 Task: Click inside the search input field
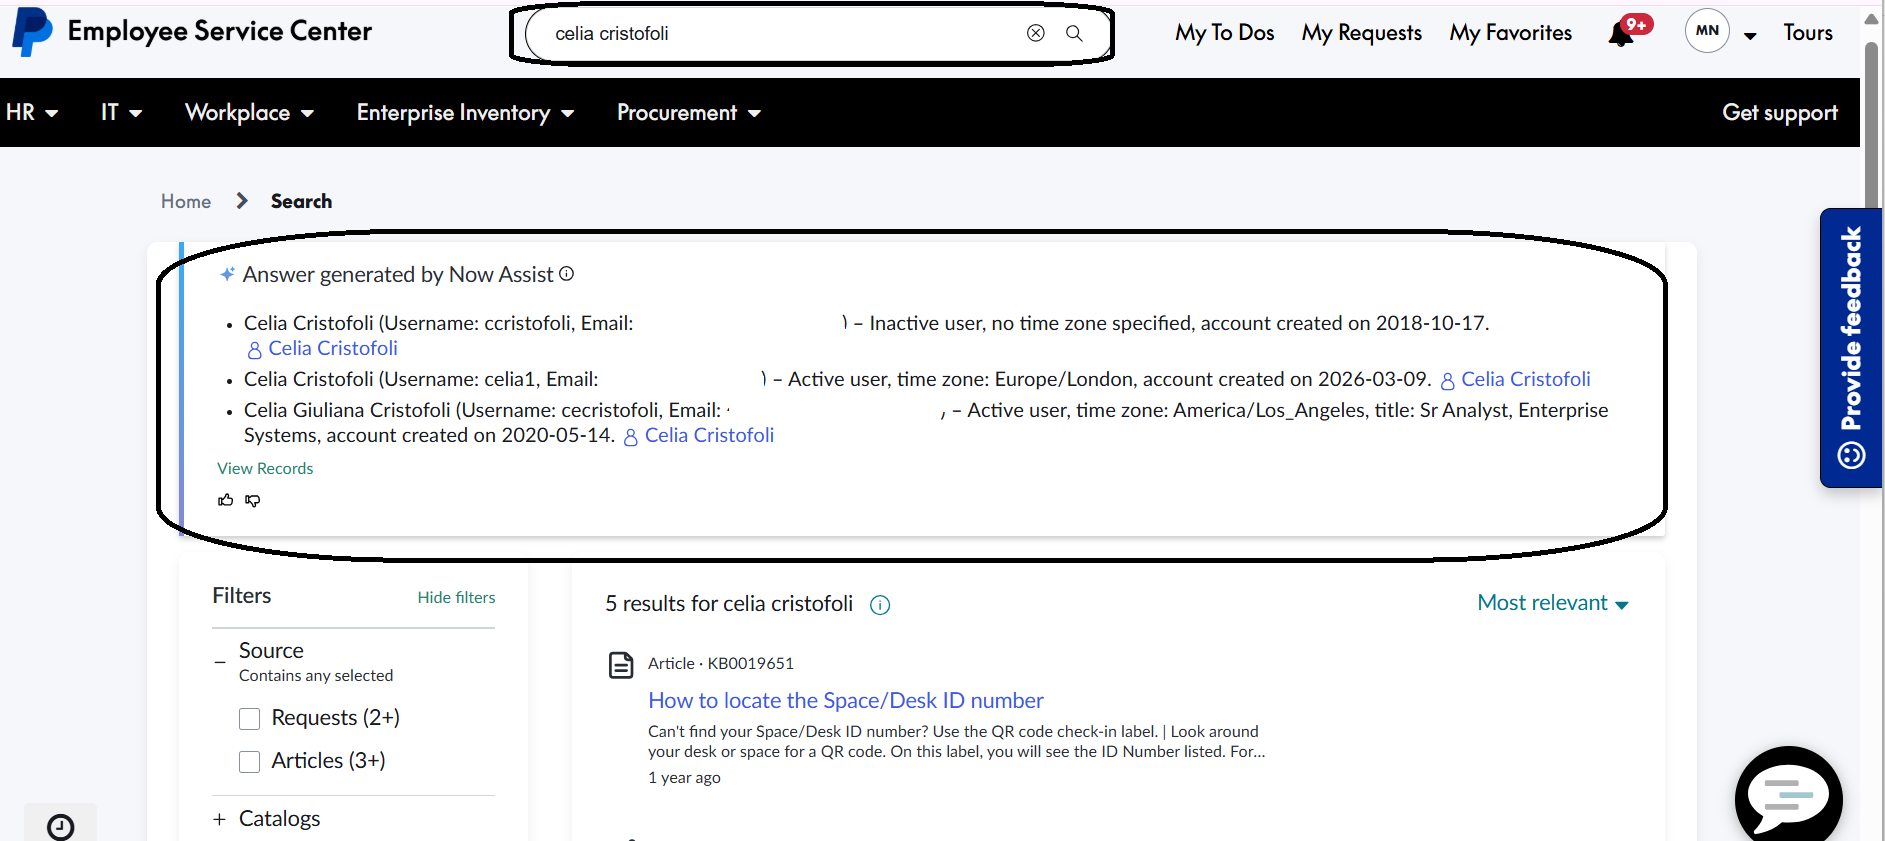click(770, 33)
